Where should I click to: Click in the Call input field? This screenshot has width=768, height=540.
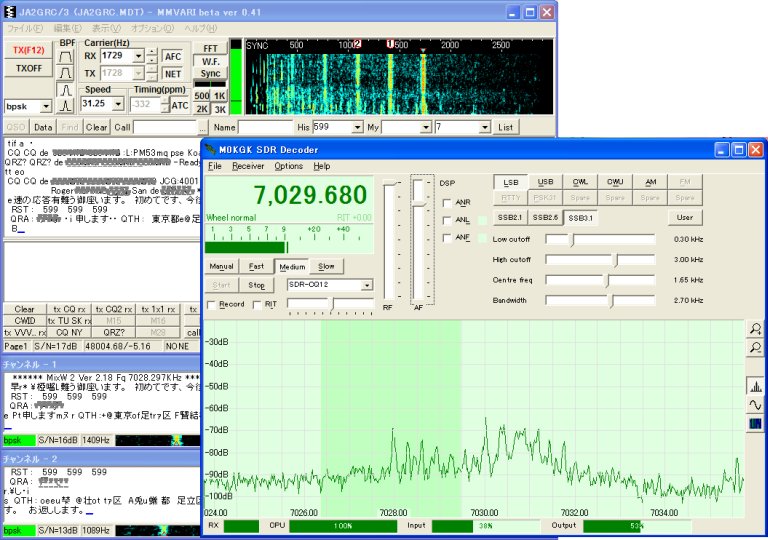pyautogui.click(x=165, y=127)
